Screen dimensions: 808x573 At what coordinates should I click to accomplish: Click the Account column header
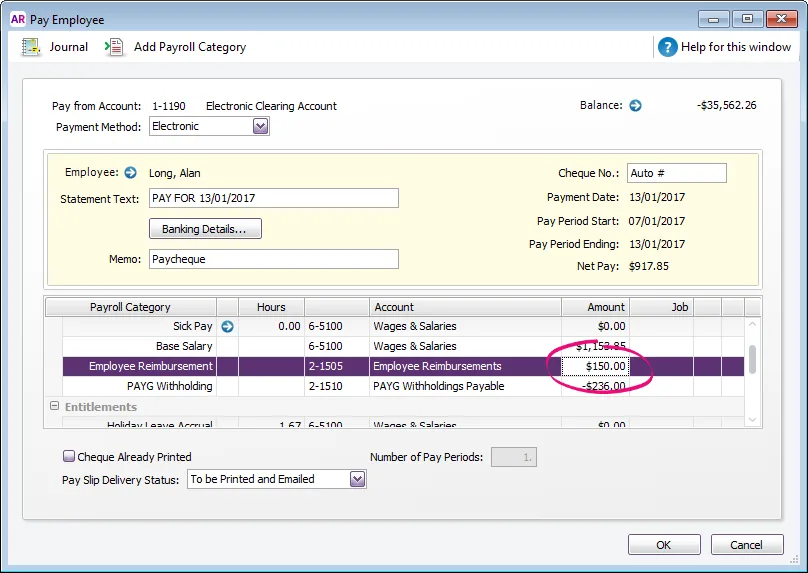pyautogui.click(x=465, y=307)
